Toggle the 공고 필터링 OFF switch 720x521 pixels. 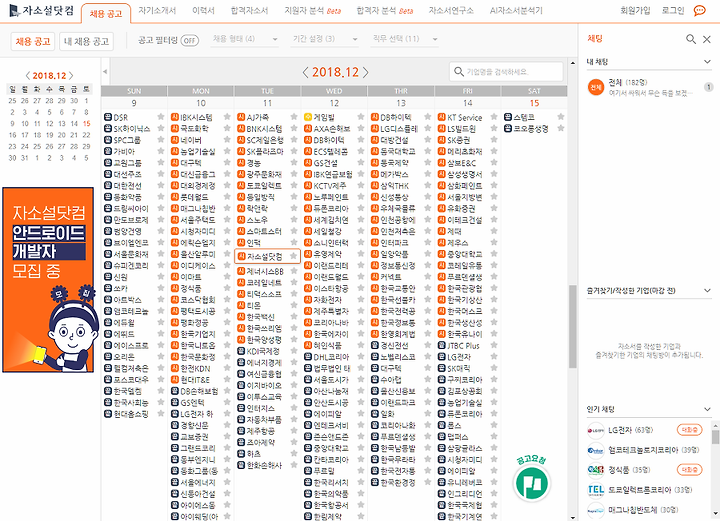click(x=190, y=40)
